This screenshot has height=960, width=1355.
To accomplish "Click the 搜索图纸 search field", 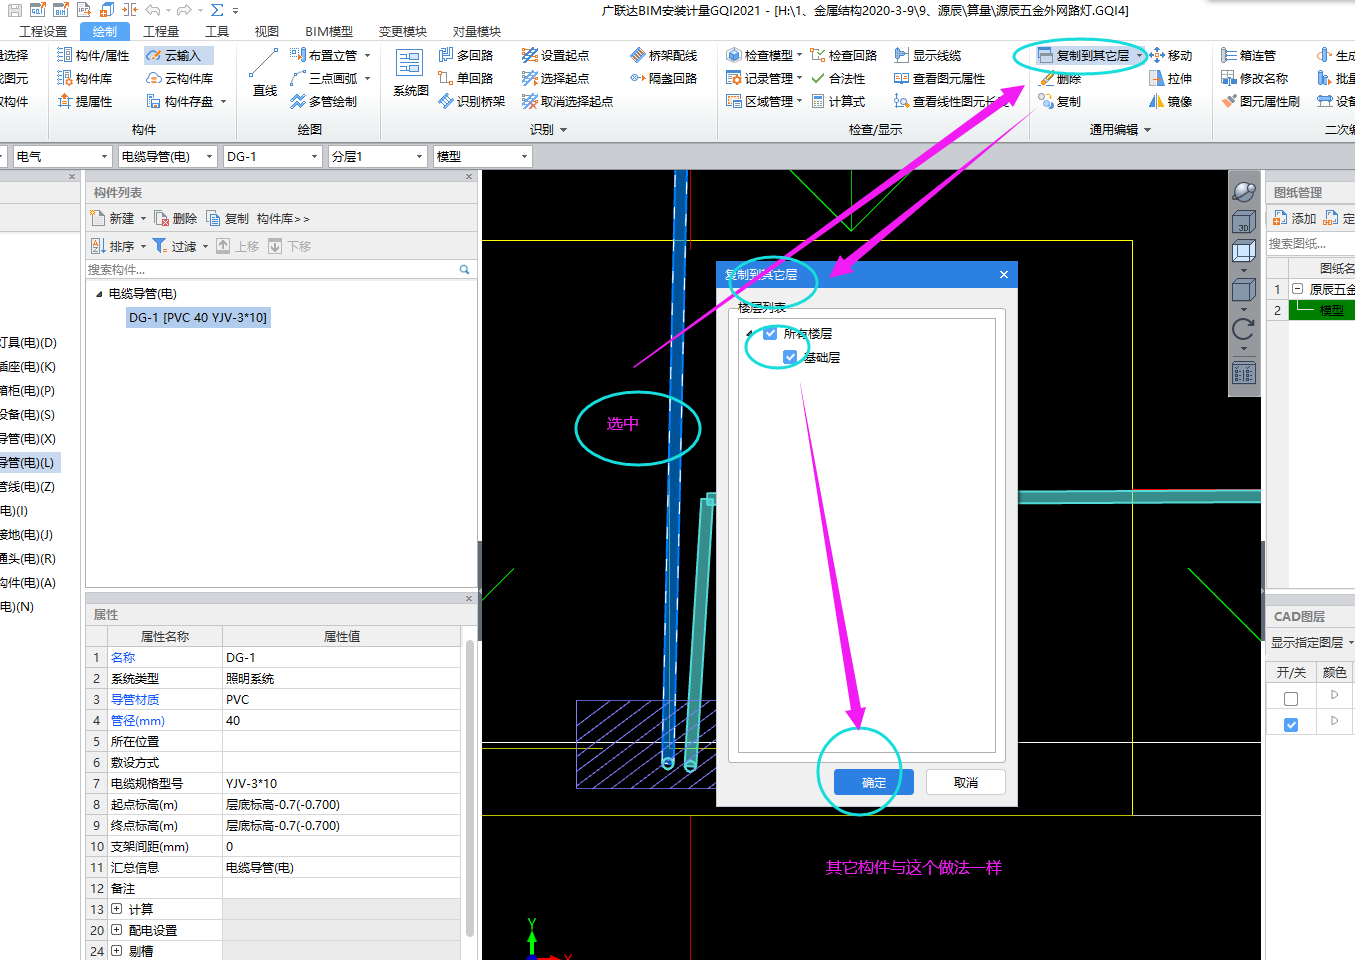I will click(1311, 243).
